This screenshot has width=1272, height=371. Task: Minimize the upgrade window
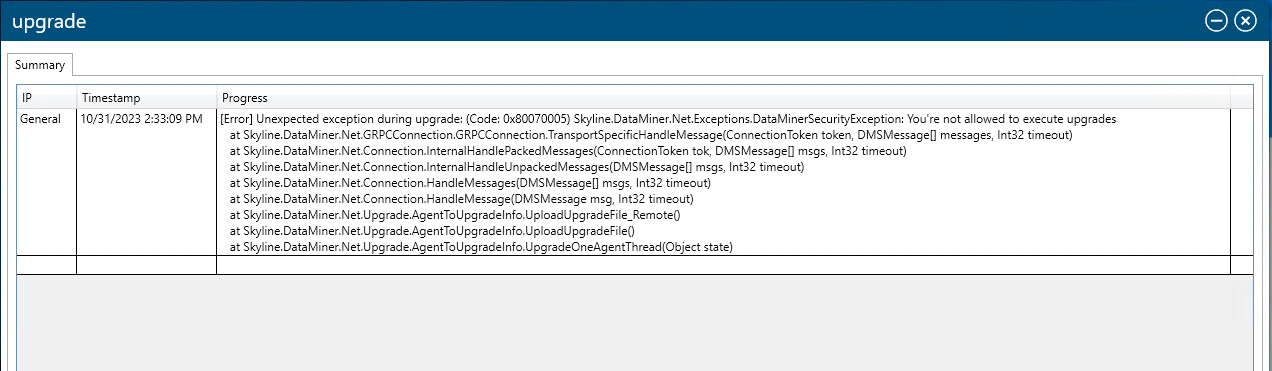[1216, 21]
